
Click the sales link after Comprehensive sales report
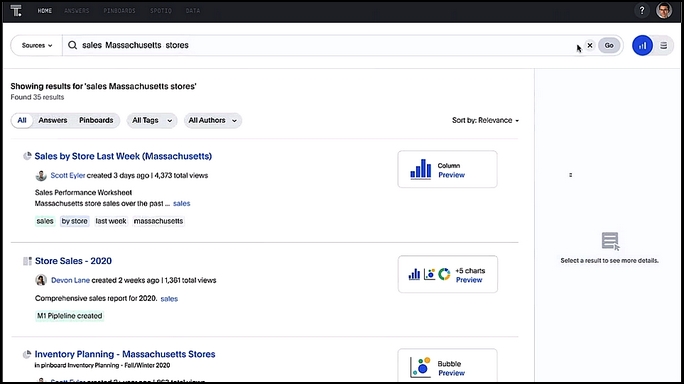tap(169, 299)
